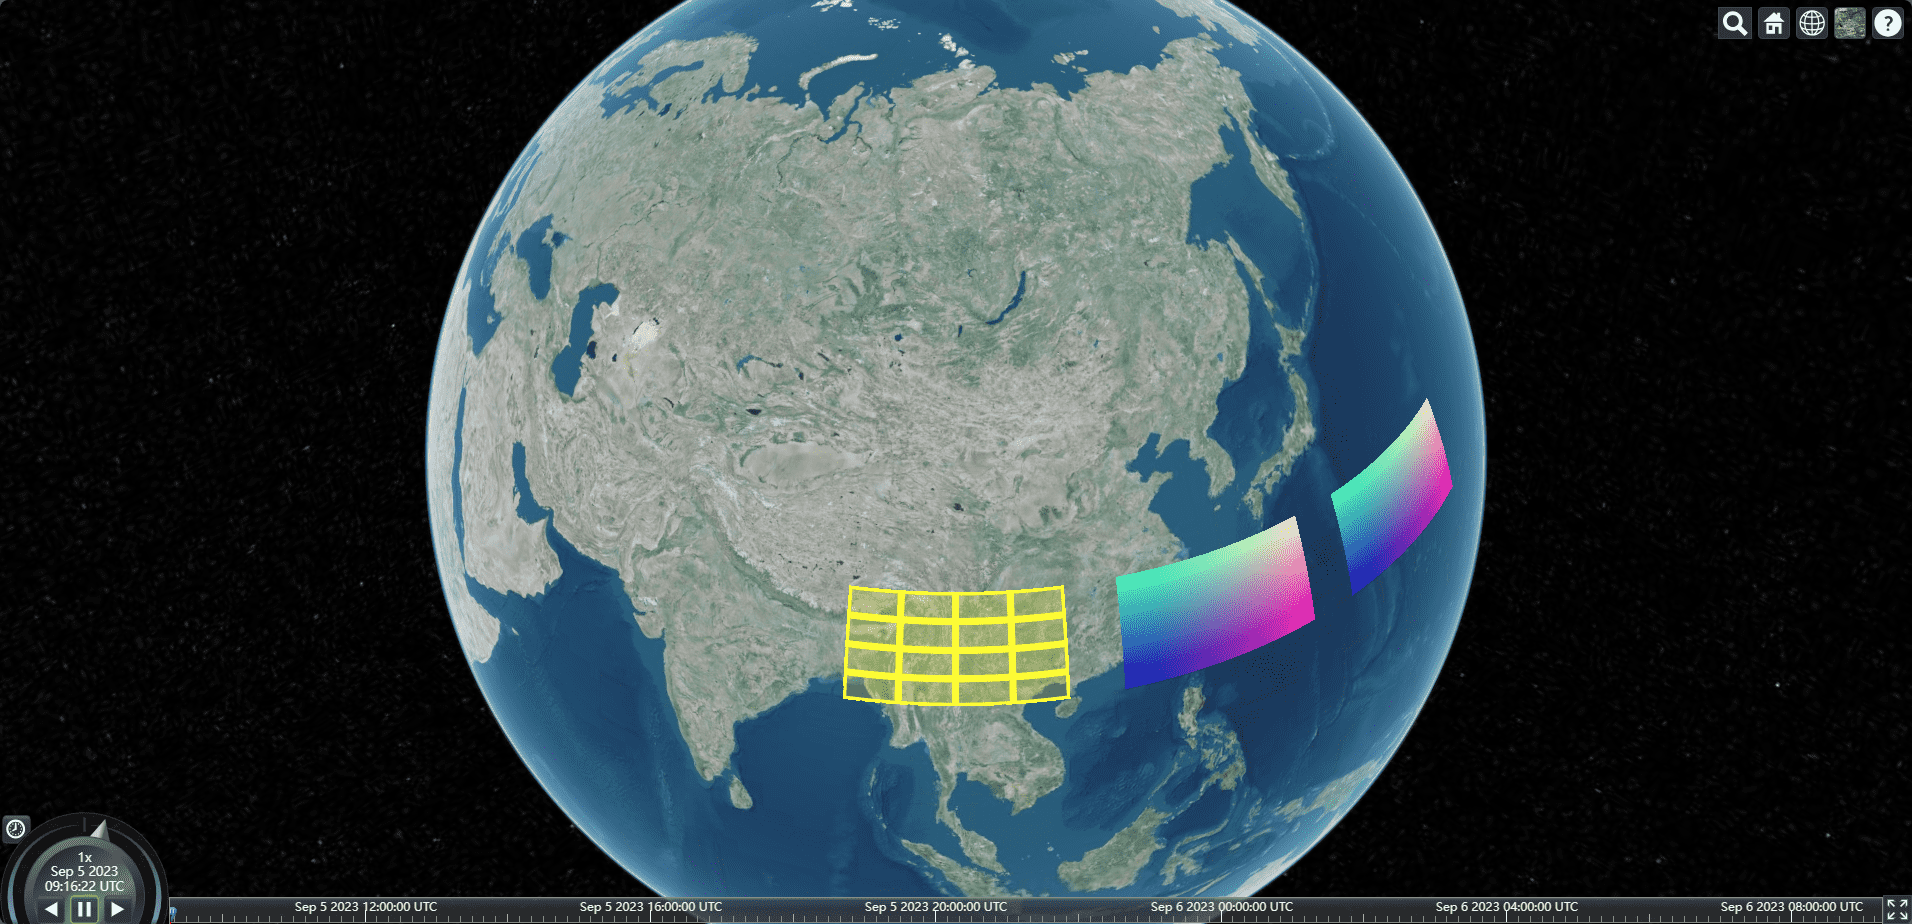Jump timeline to Sep 6 2023 04:00:00 UTC
The height and width of the screenshot is (924, 1912).
(1506, 908)
